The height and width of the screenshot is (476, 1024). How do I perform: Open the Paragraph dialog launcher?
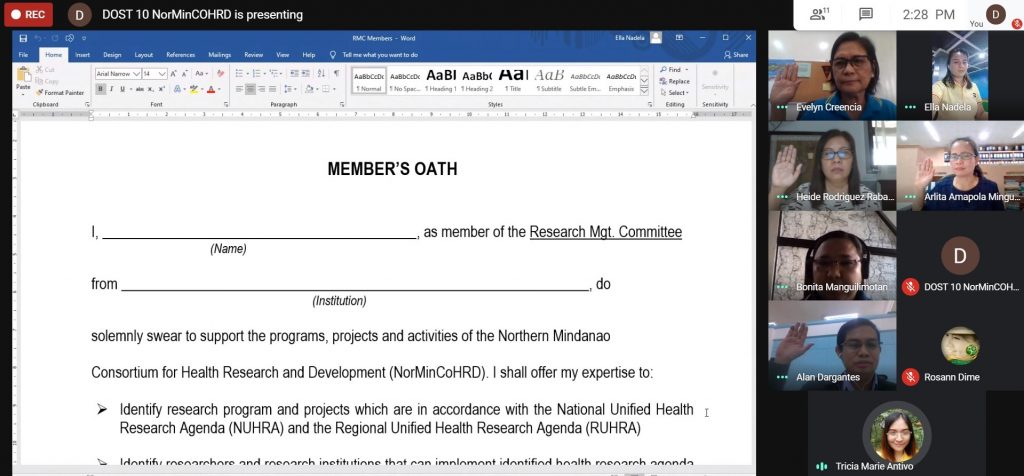click(342, 104)
